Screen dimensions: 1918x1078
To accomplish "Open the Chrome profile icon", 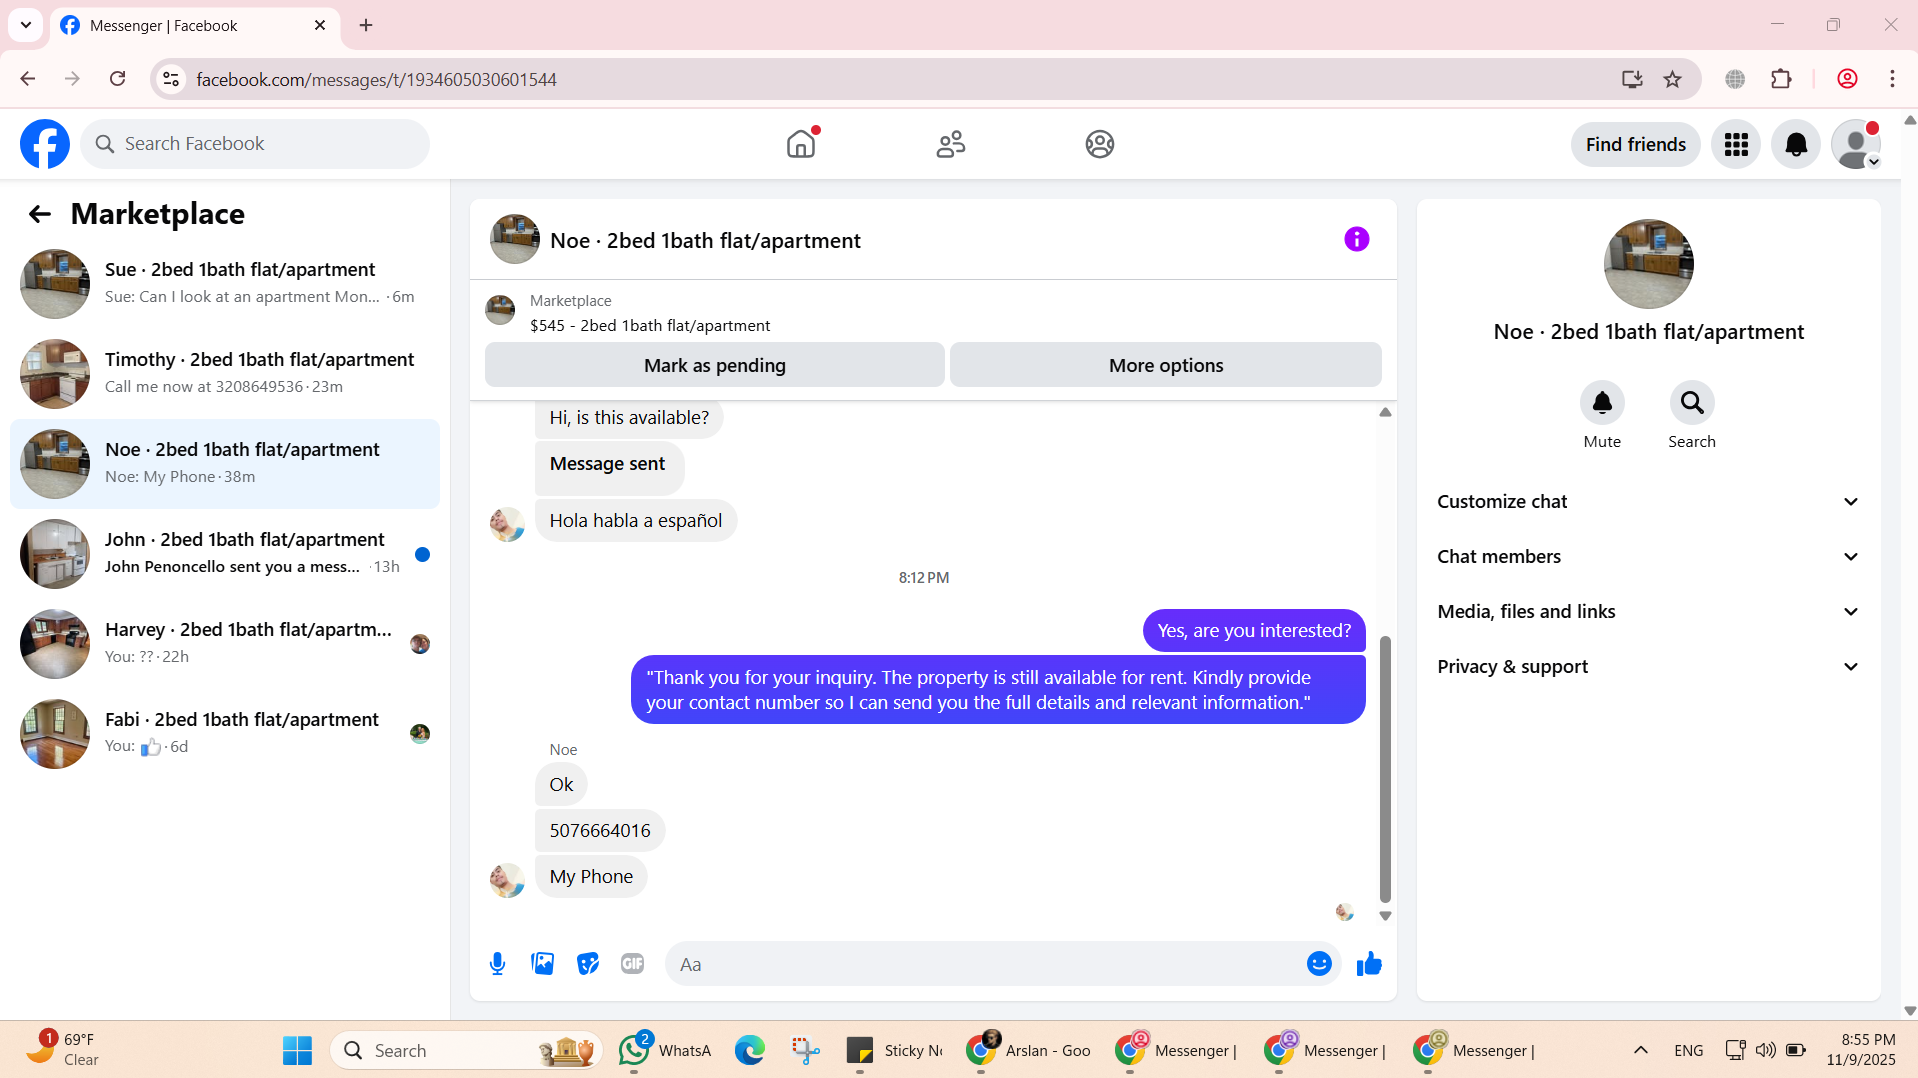I will pos(1847,79).
